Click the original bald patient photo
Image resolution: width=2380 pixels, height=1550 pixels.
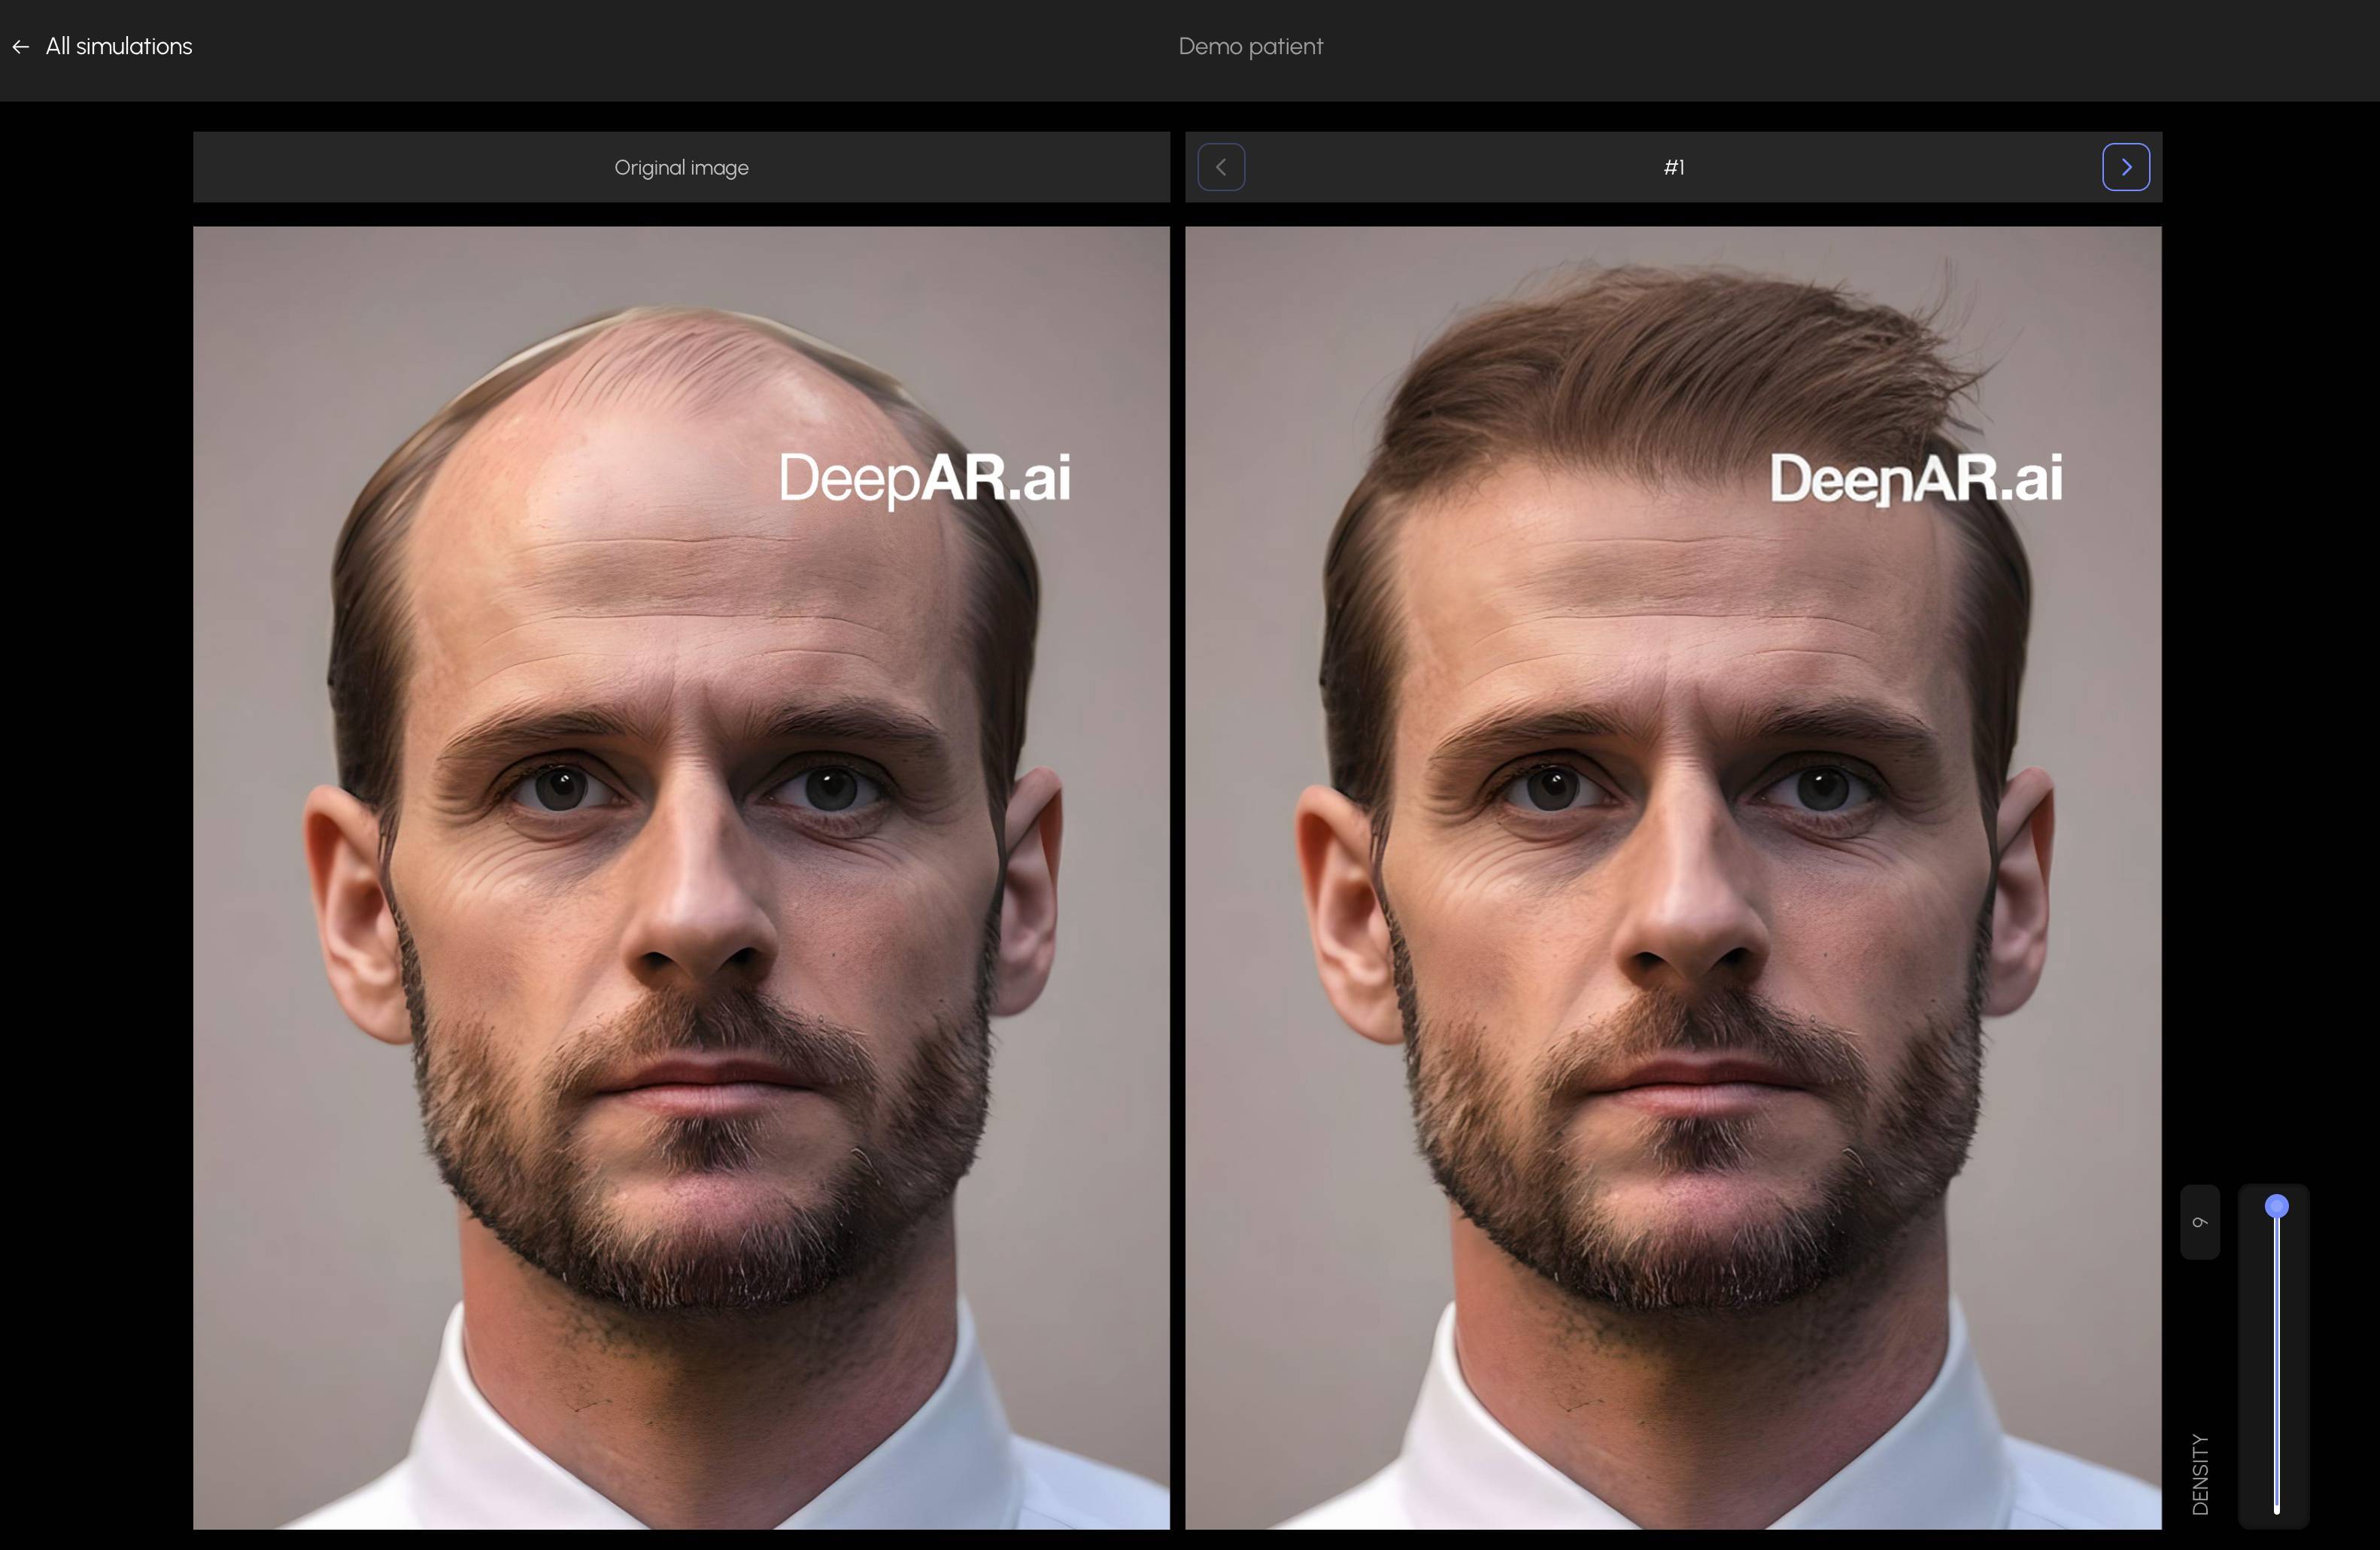[681, 877]
